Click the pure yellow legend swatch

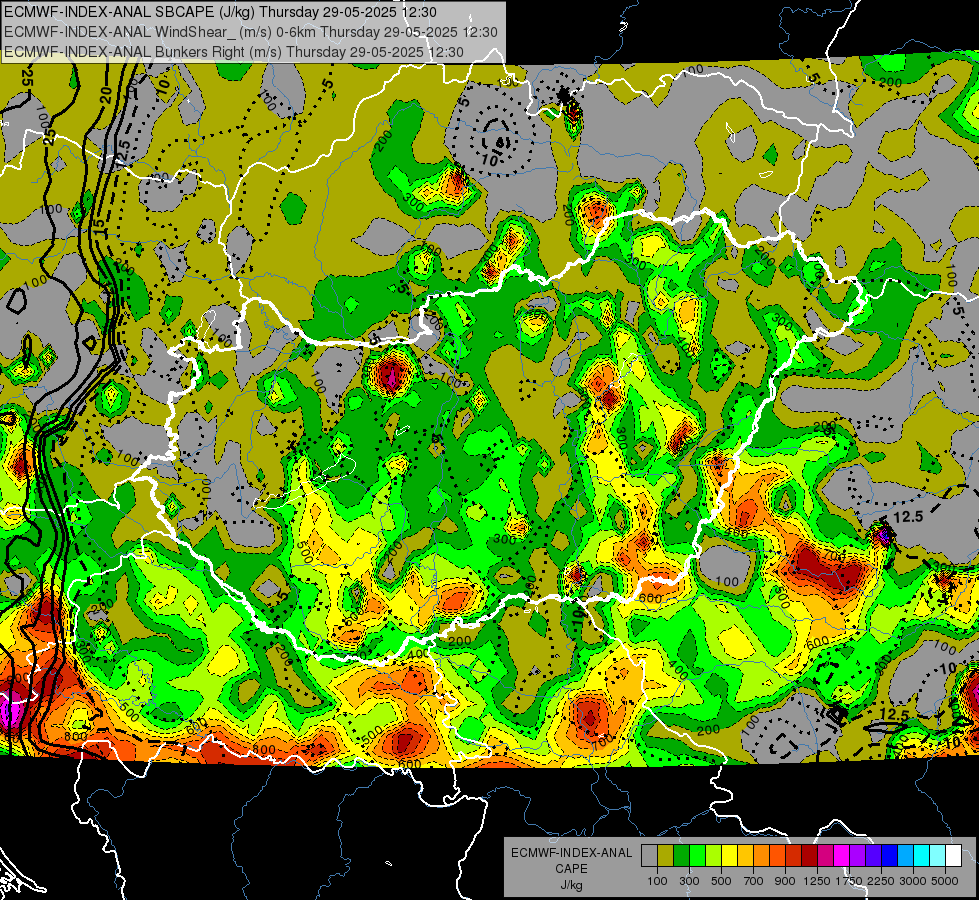729,856
